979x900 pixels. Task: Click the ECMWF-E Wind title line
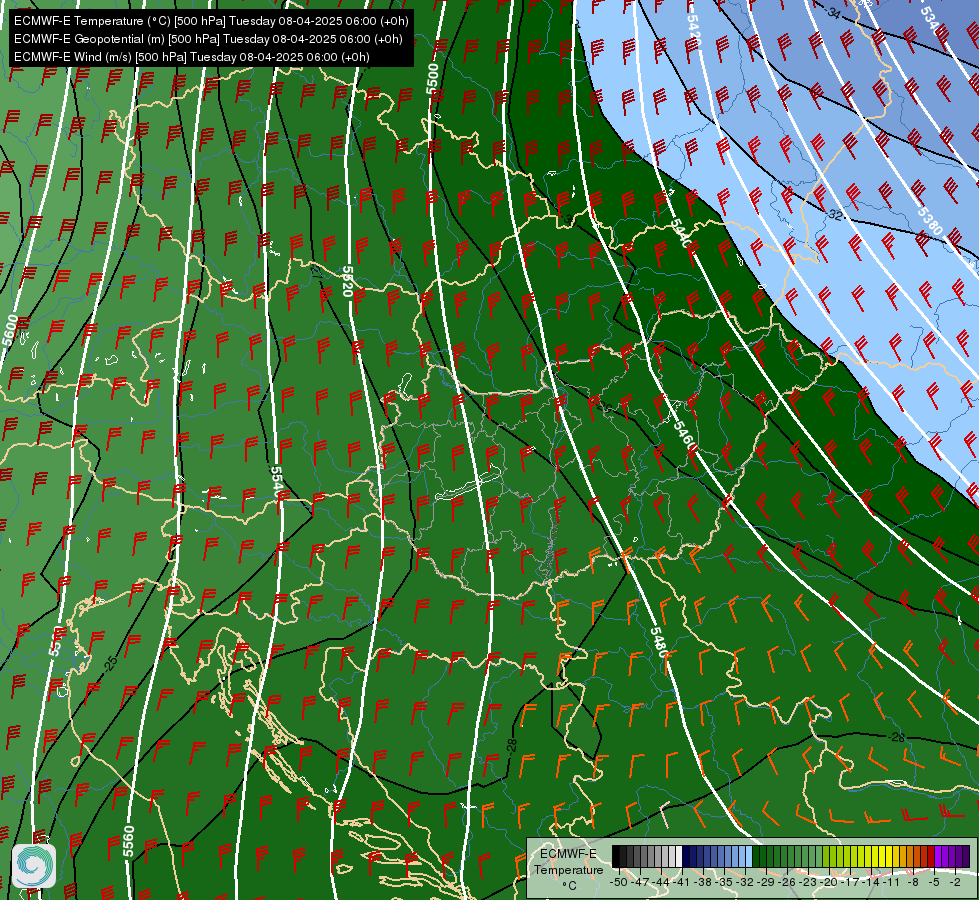(x=192, y=57)
